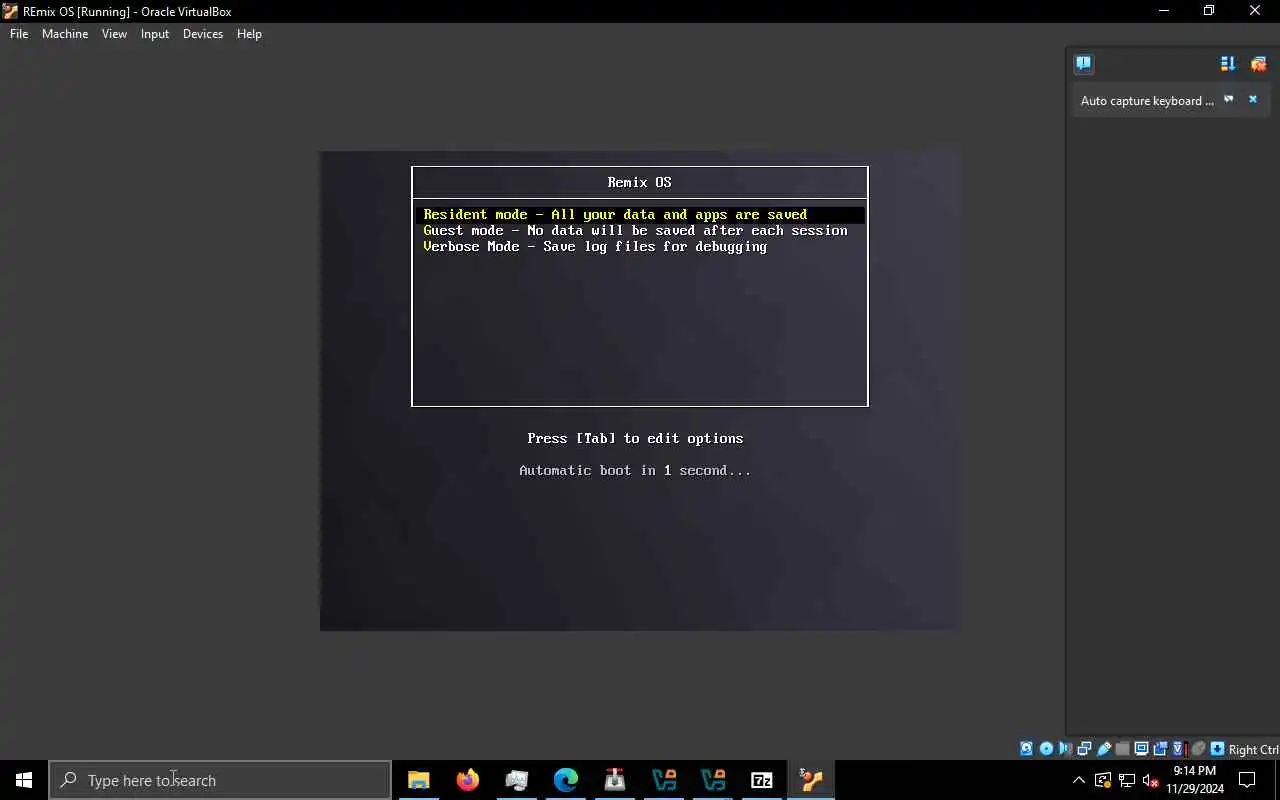Click the taskbar clock showing 9:14 PM

point(1195,780)
